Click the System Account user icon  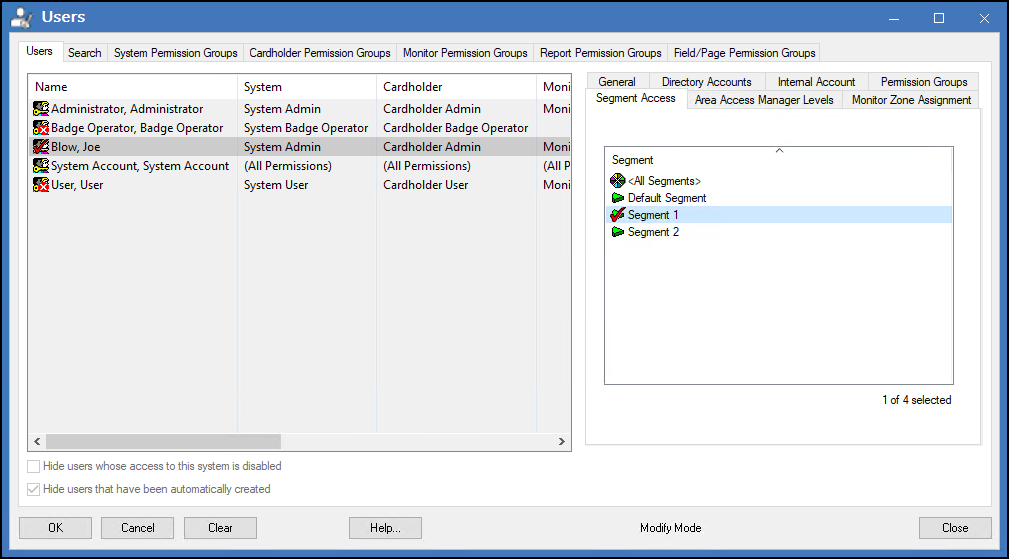click(41, 166)
